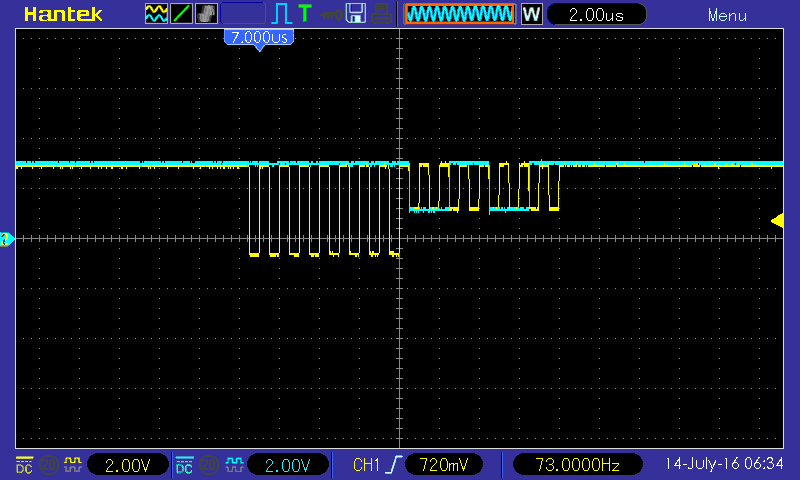This screenshot has height=480, width=800.
Task: Click the waveform memory overview bar
Action: click(460, 14)
